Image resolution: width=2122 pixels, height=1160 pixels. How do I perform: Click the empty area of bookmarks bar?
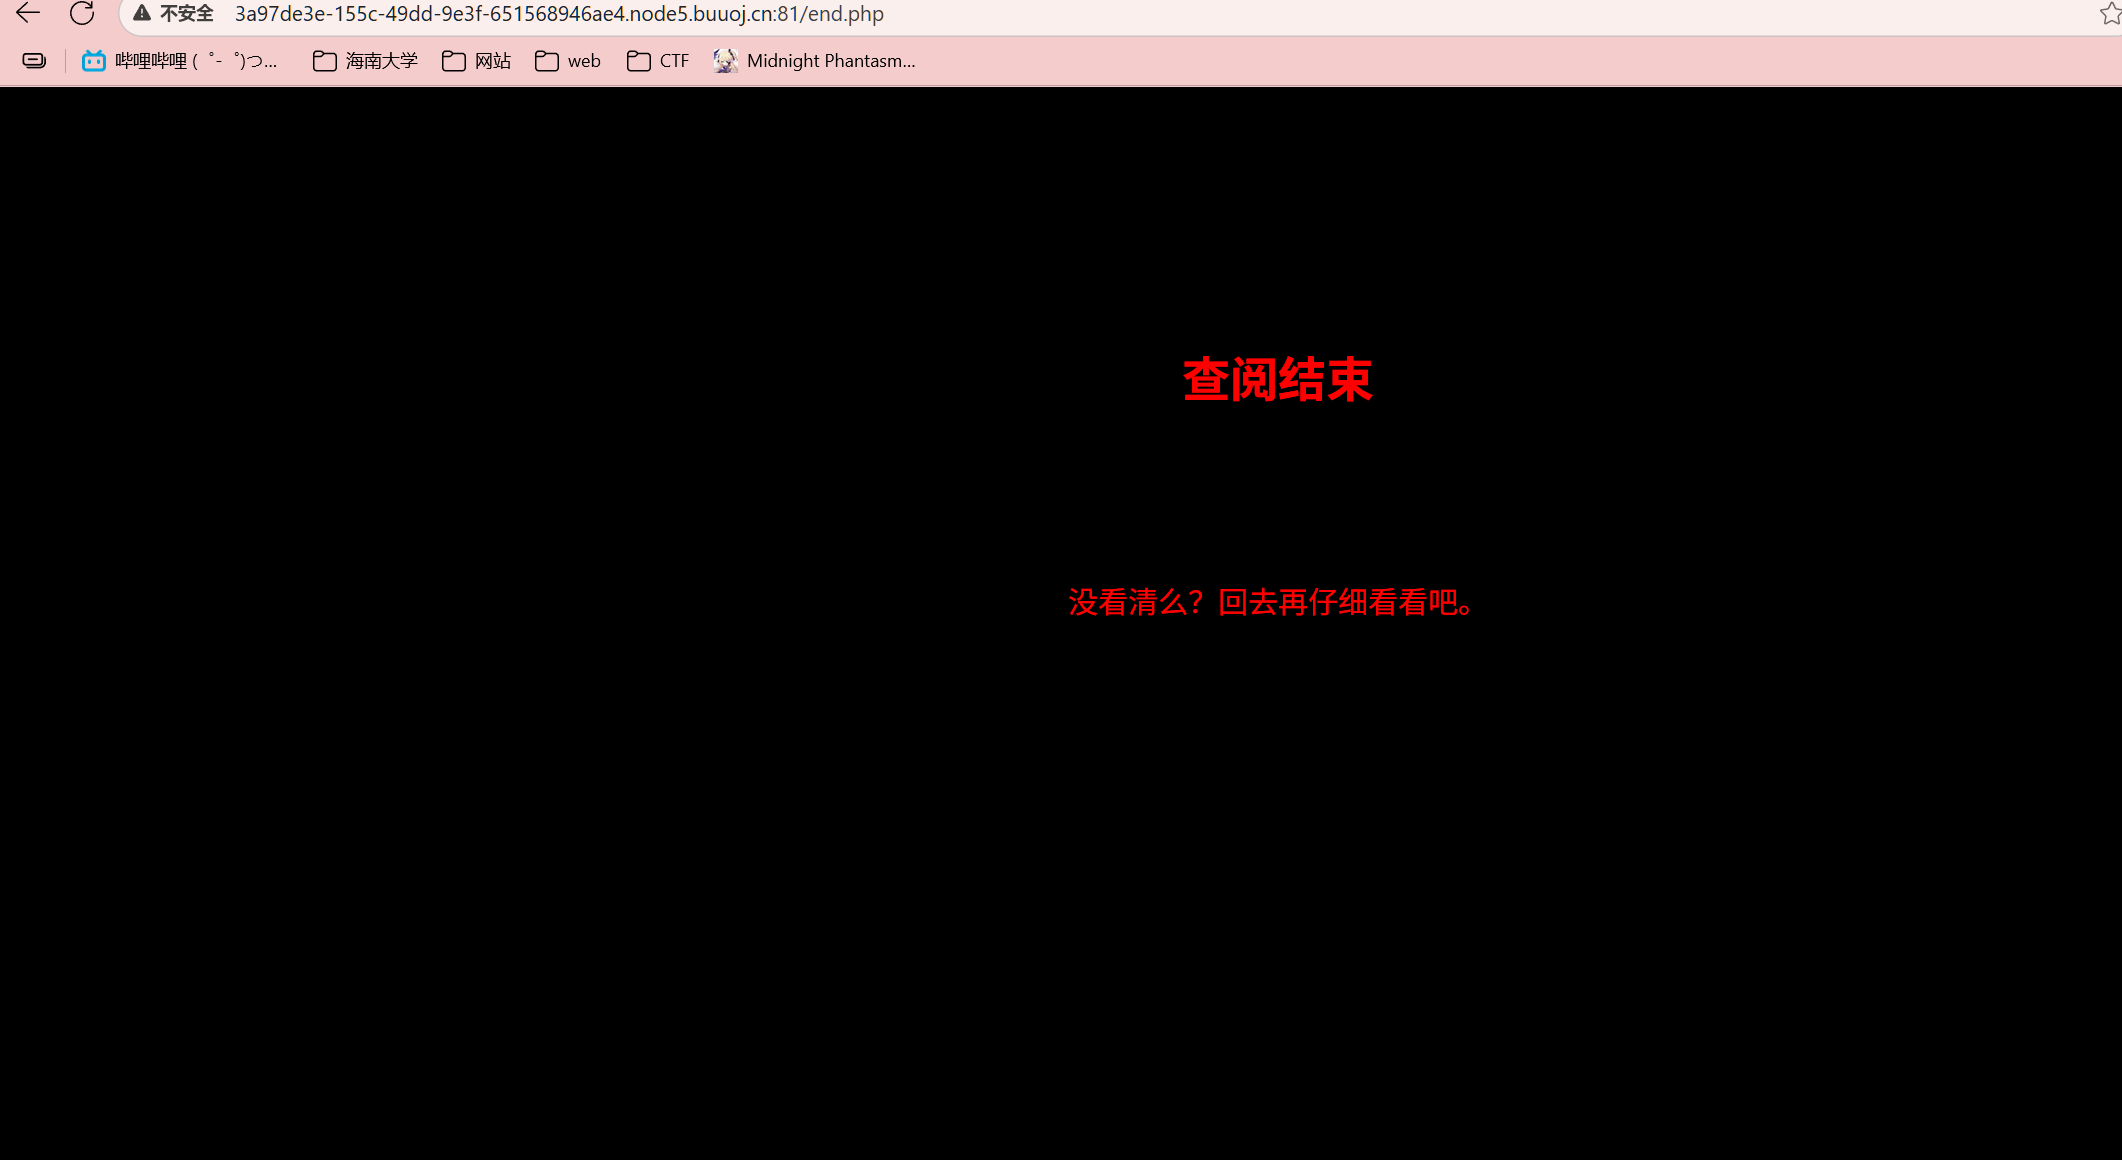(1500, 61)
